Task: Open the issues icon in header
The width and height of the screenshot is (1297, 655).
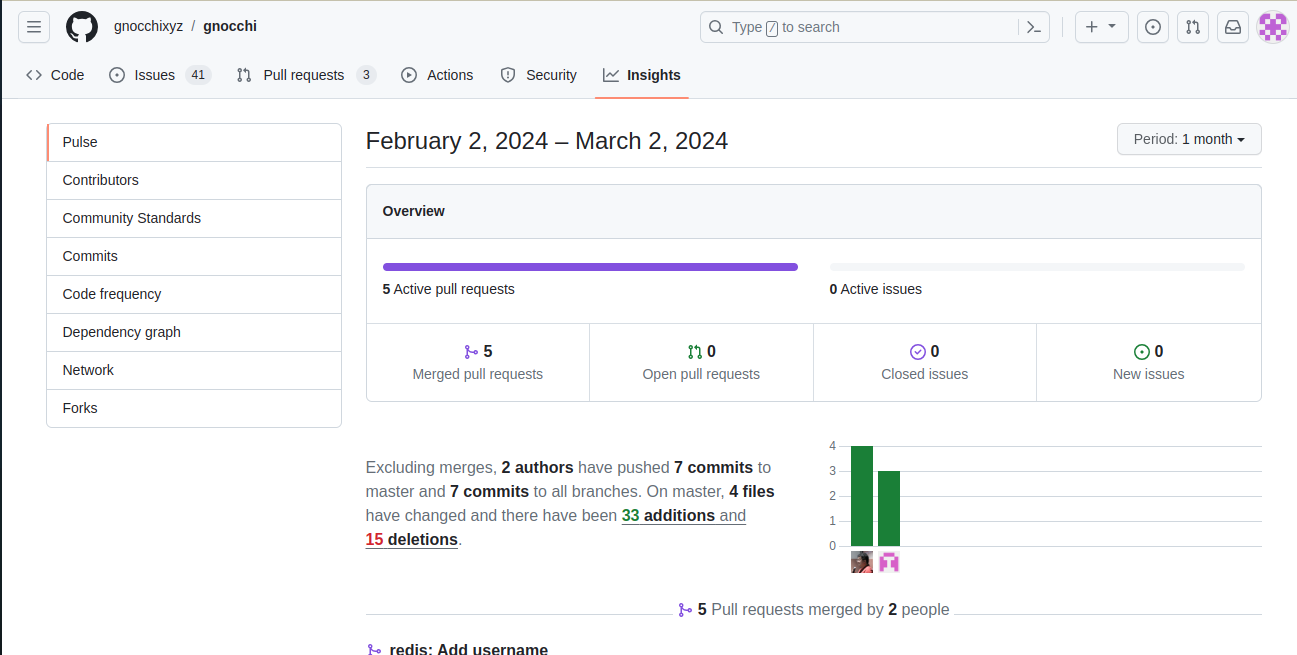Action: click(1153, 27)
